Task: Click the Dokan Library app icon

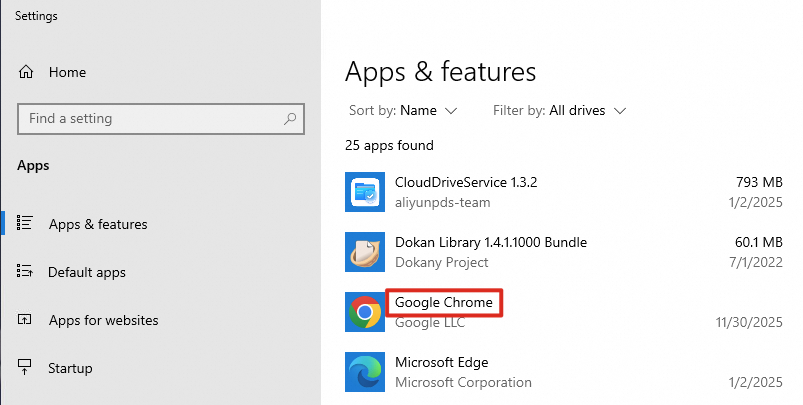Action: 364,252
